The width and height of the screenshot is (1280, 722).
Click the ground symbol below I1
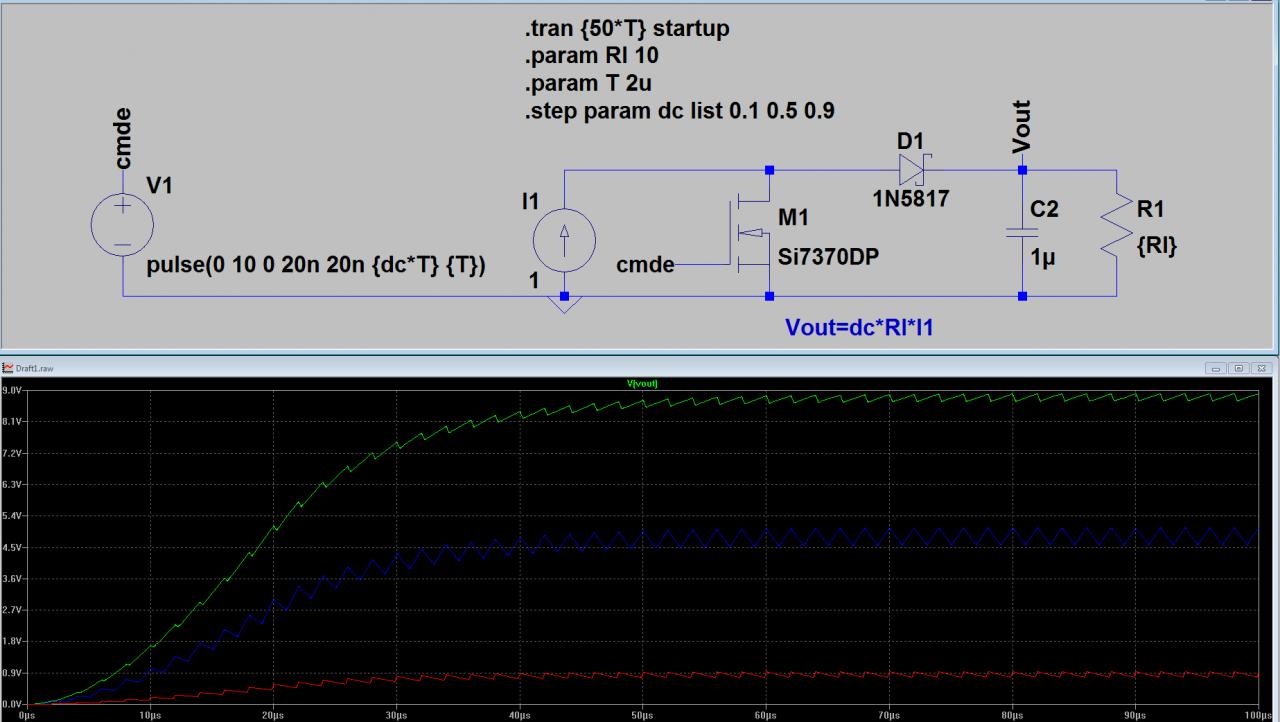(x=565, y=305)
